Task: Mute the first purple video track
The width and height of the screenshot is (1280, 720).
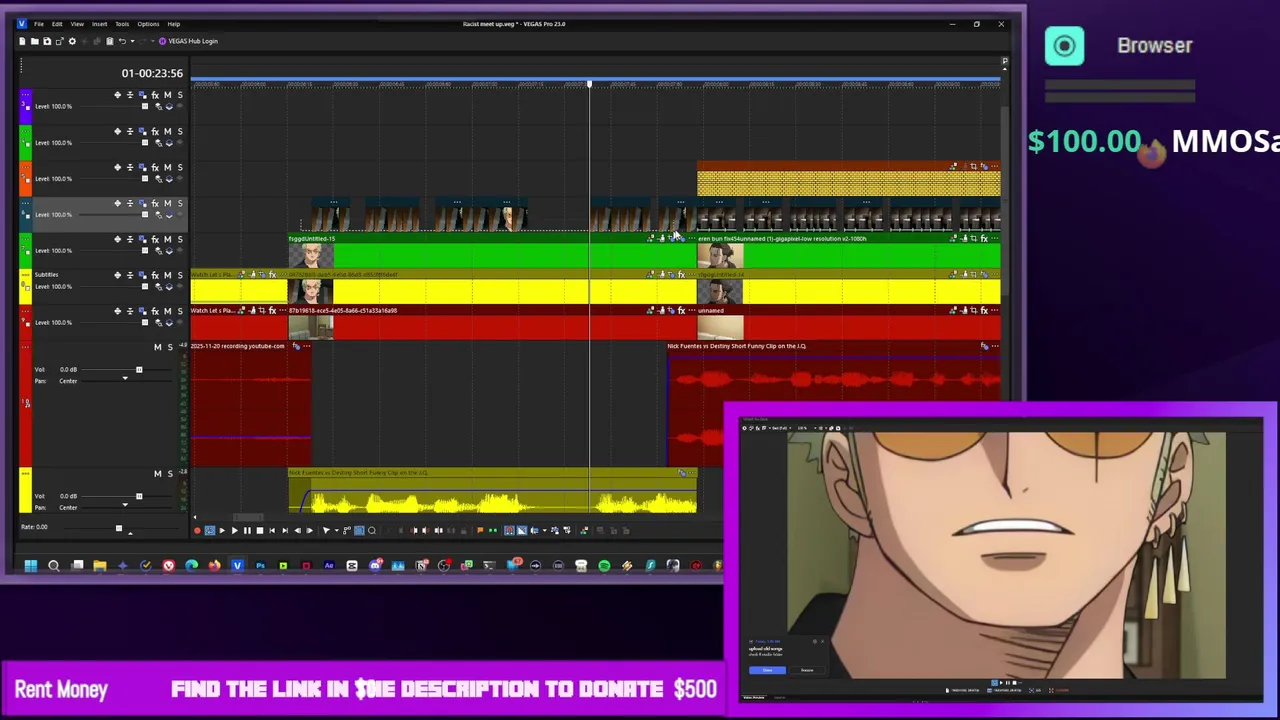Action: tap(167, 95)
